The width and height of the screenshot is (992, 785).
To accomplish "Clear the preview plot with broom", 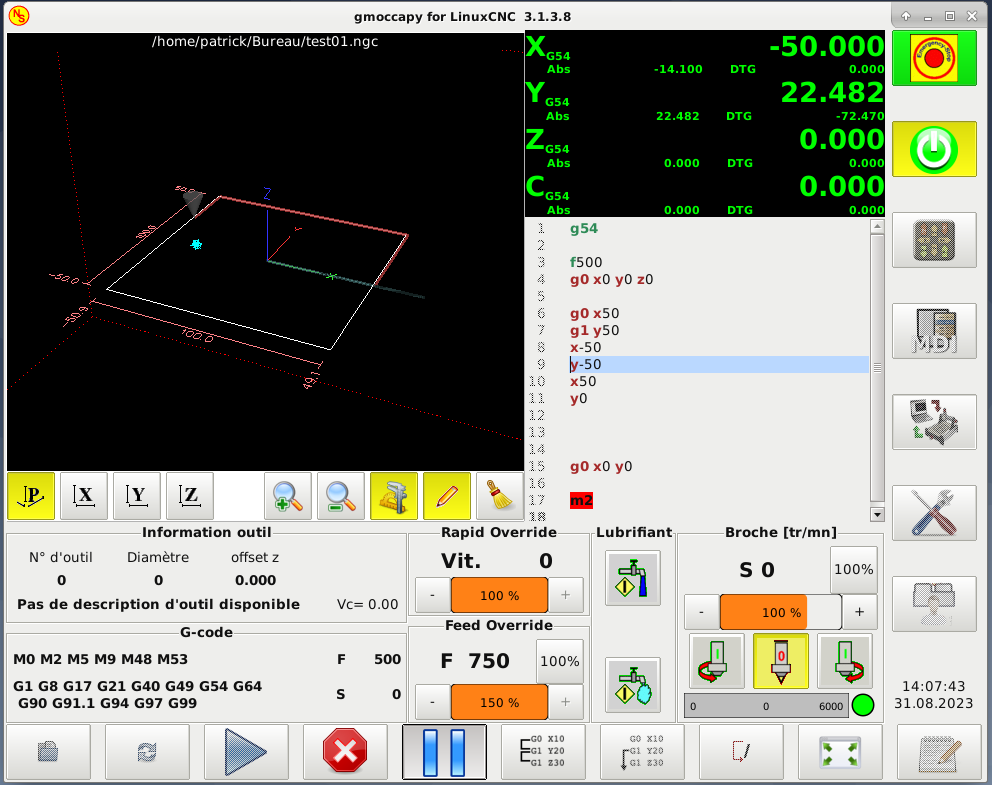I will tap(500, 496).
